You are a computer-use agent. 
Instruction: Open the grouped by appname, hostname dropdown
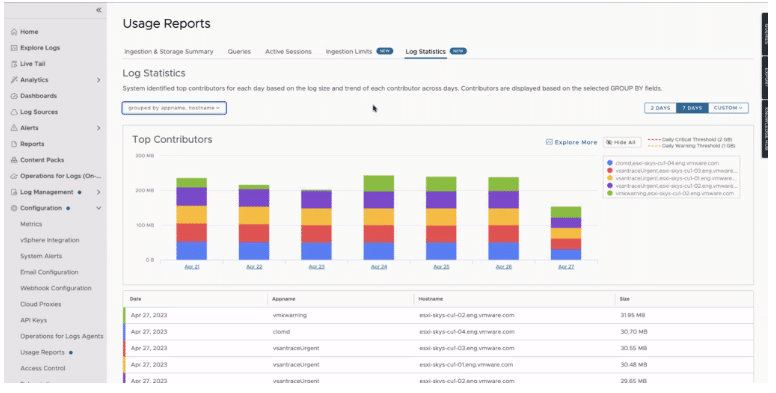[174, 108]
